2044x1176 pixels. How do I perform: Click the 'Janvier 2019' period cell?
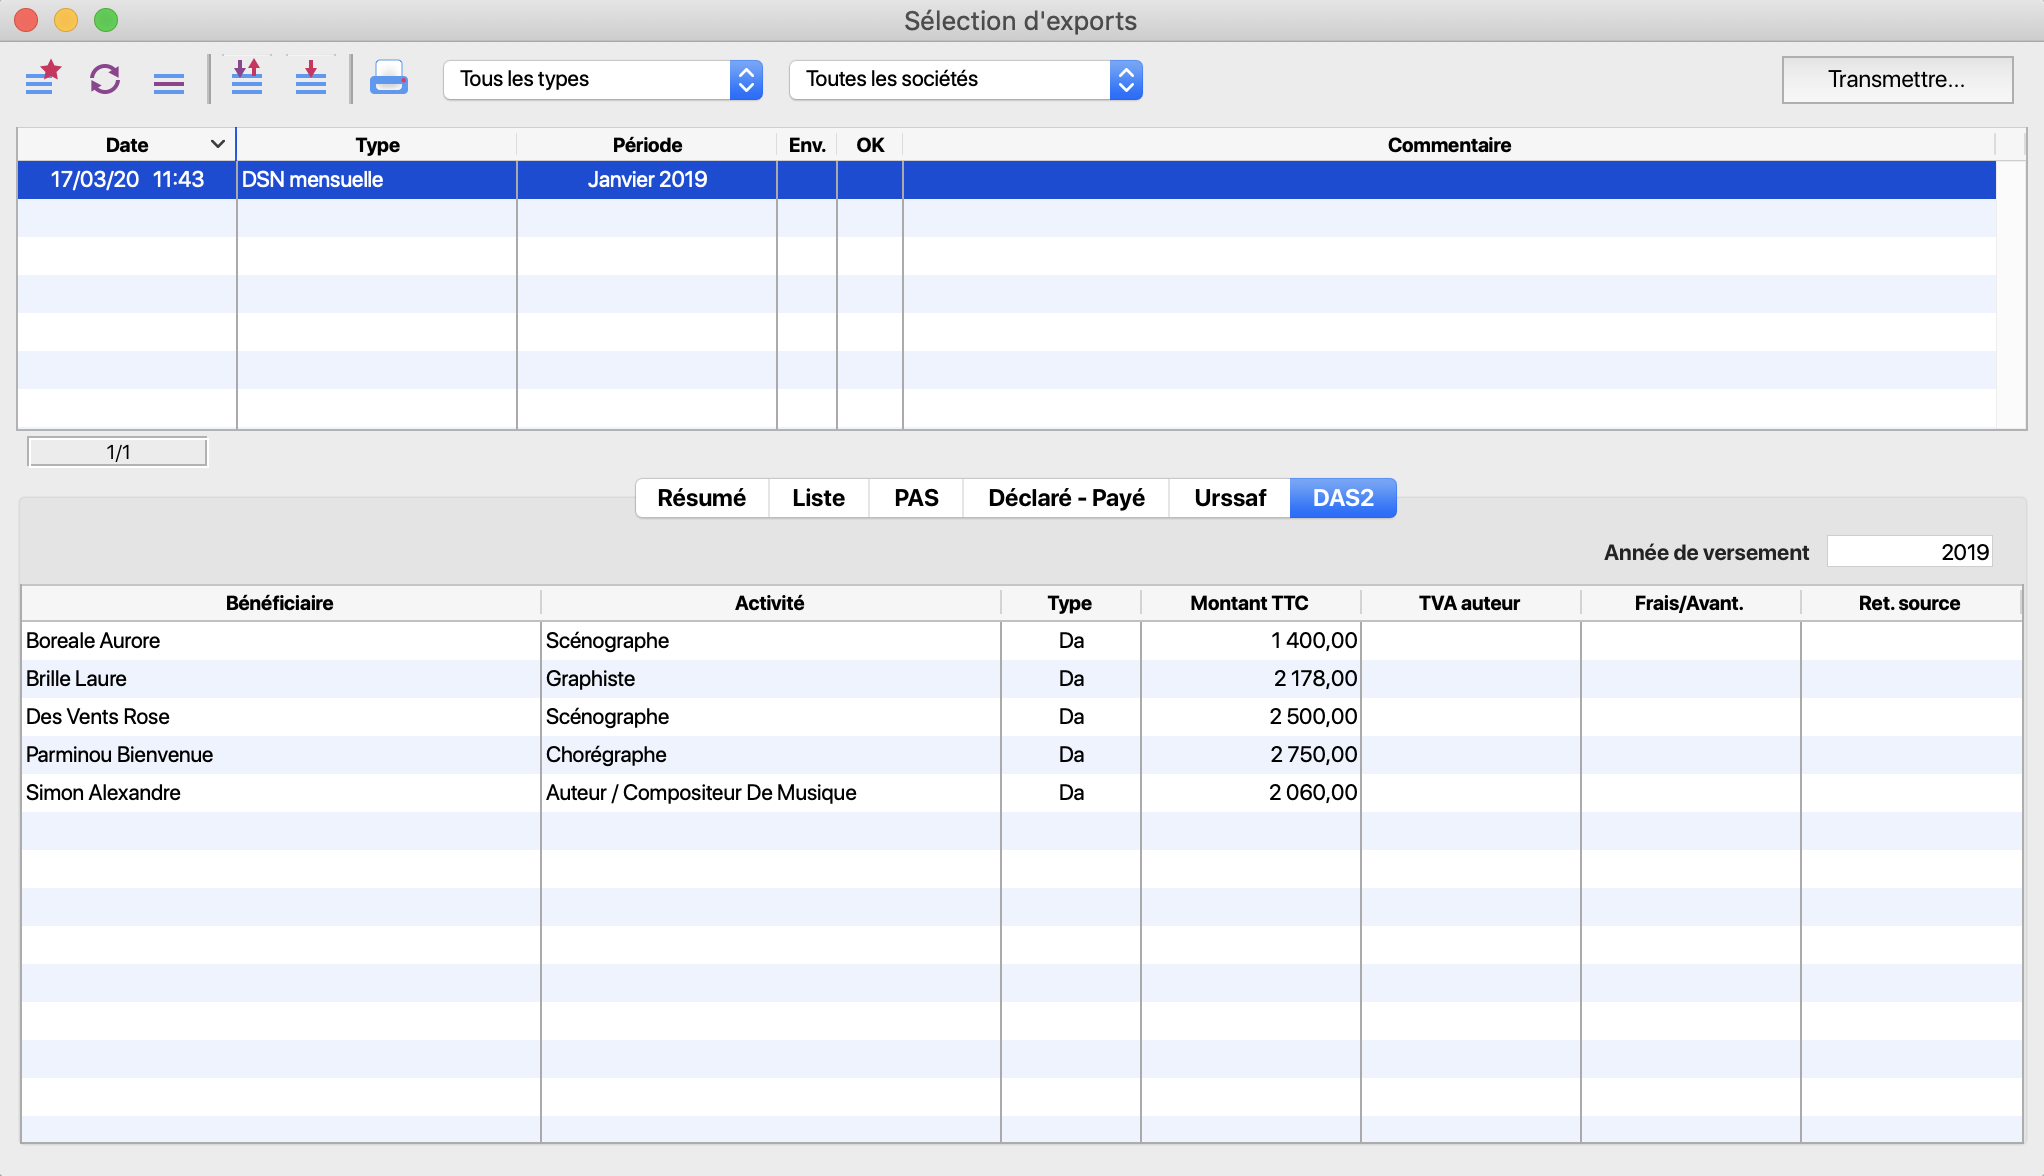647,180
